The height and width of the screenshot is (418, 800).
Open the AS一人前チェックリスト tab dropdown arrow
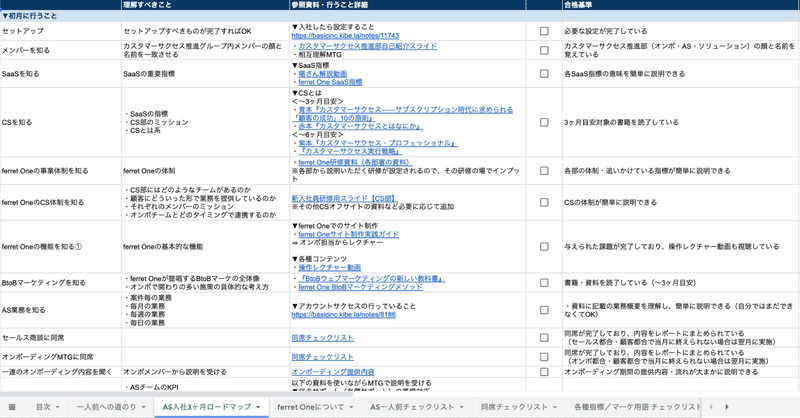tap(461, 407)
